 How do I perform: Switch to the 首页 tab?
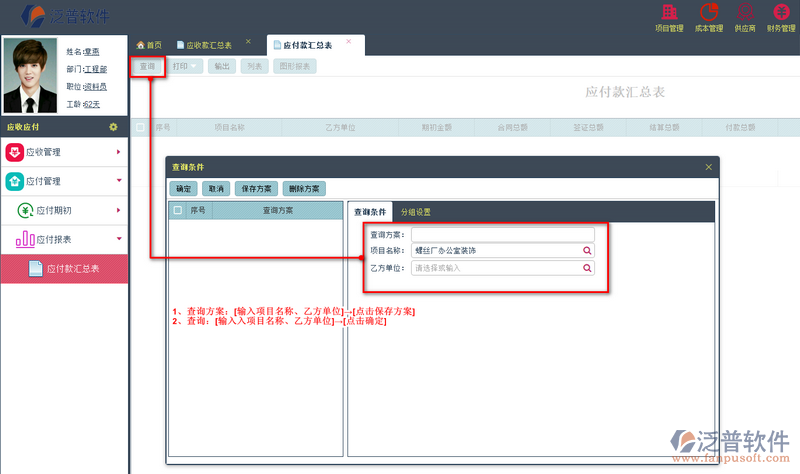(x=149, y=45)
